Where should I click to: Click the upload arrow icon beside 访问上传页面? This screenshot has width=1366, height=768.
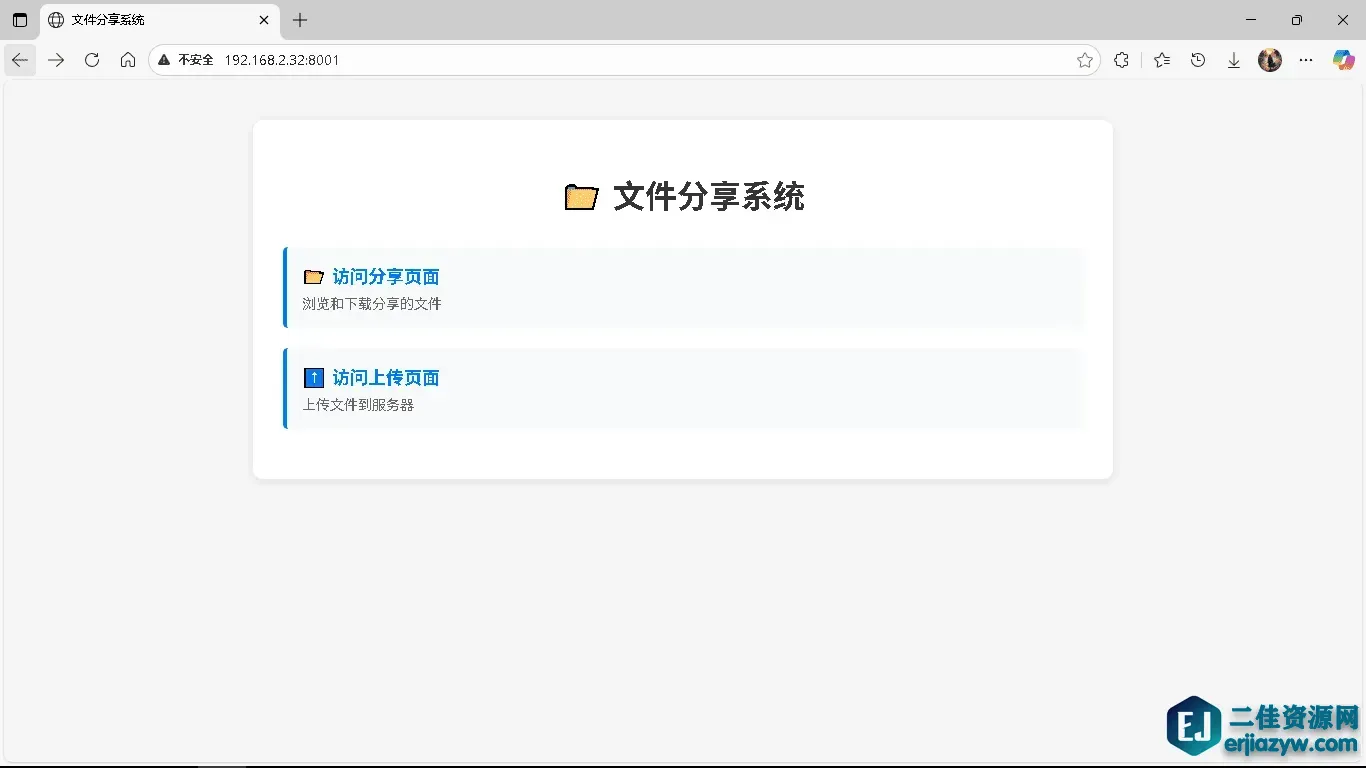point(313,378)
